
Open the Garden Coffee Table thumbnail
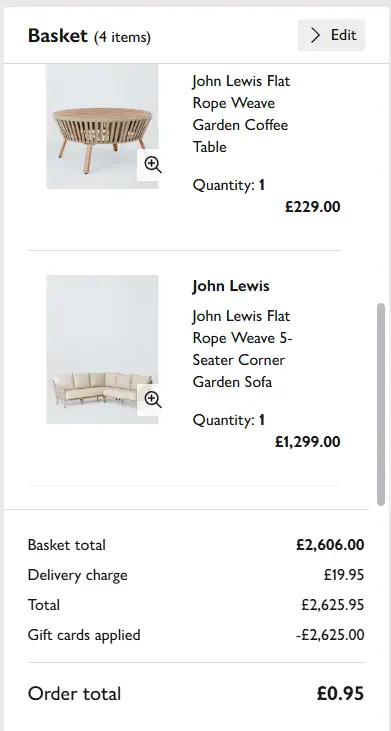[102, 126]
